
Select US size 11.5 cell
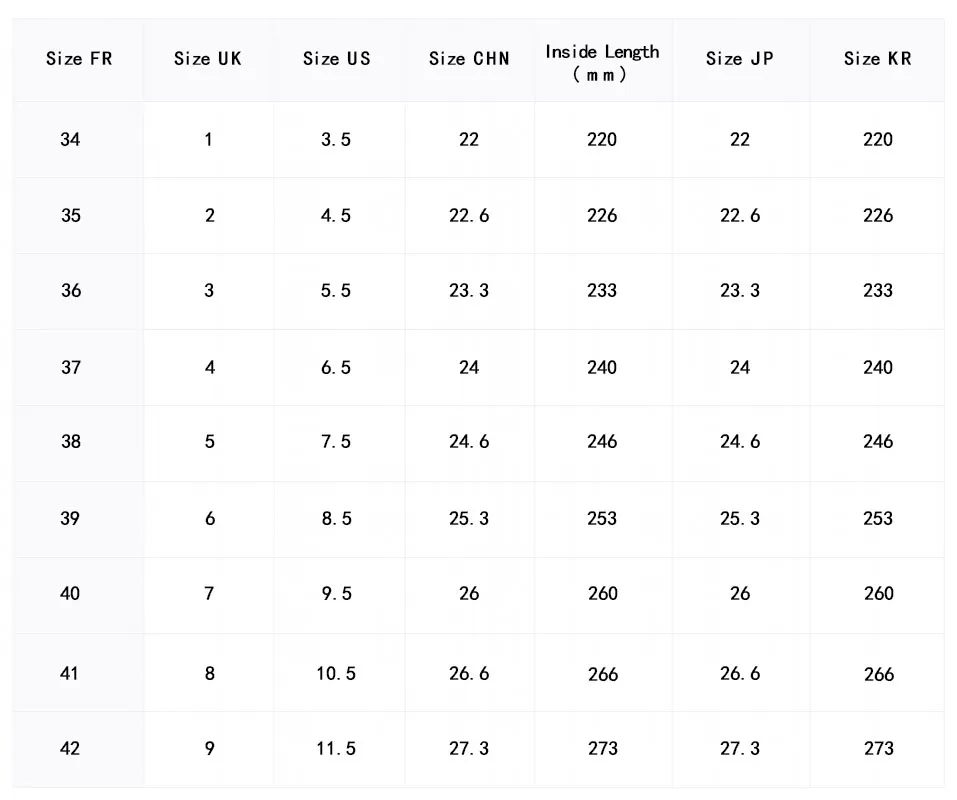click(336, 749)
